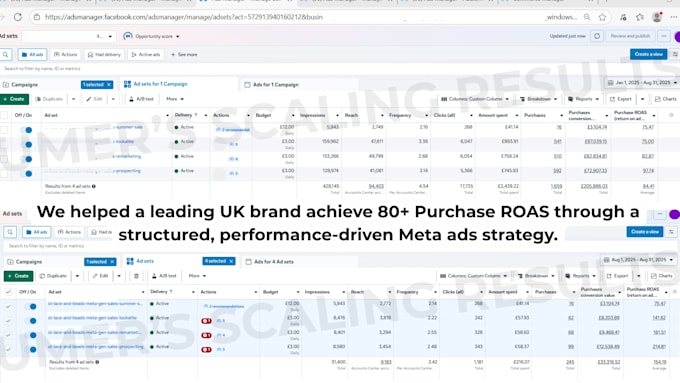
Task: Click upper 'Create a view' button
Action: tap(648, 54)
